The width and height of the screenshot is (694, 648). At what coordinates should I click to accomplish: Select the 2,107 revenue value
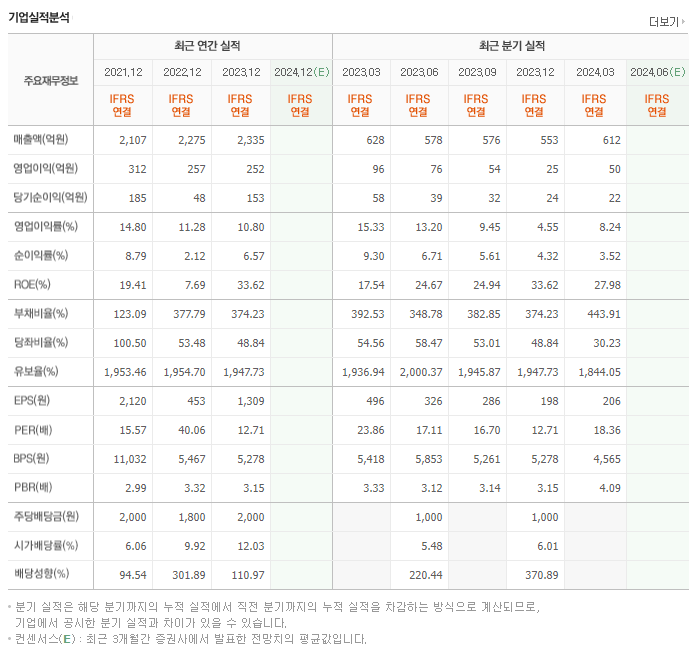coord(133,140)
